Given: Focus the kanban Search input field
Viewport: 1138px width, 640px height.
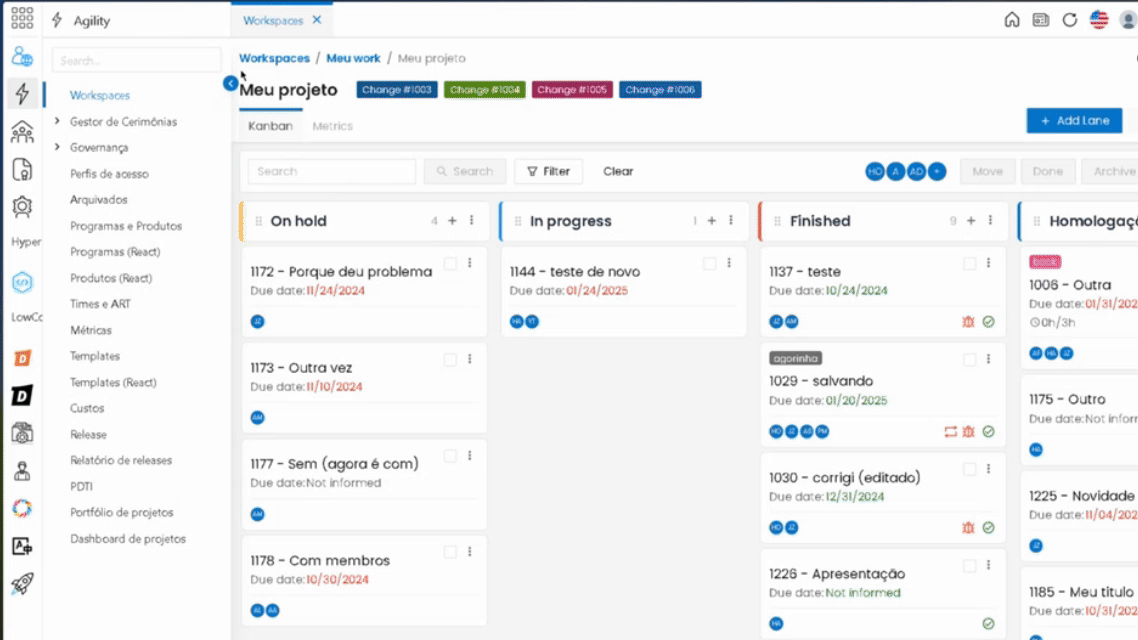Looking at the screenshot, I should [x=332, y=171].
